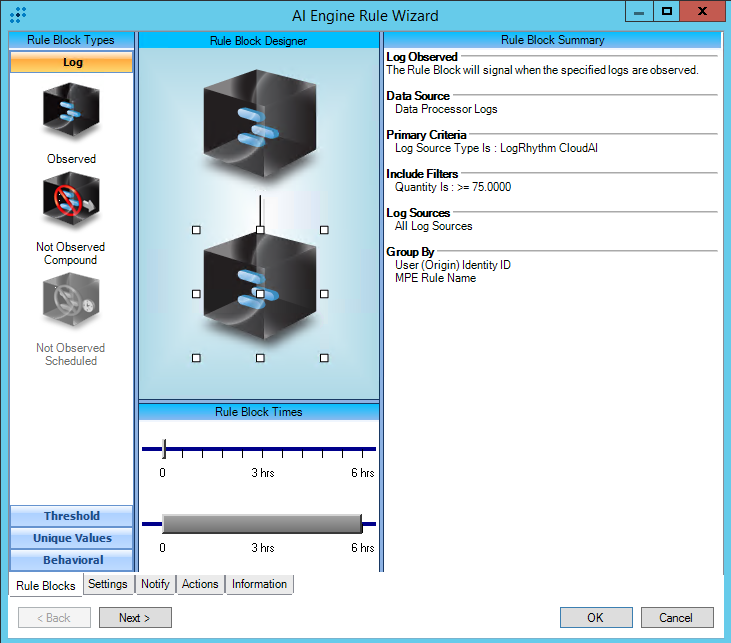
Task: Click the Next button
Action: (x=135, y=618)
